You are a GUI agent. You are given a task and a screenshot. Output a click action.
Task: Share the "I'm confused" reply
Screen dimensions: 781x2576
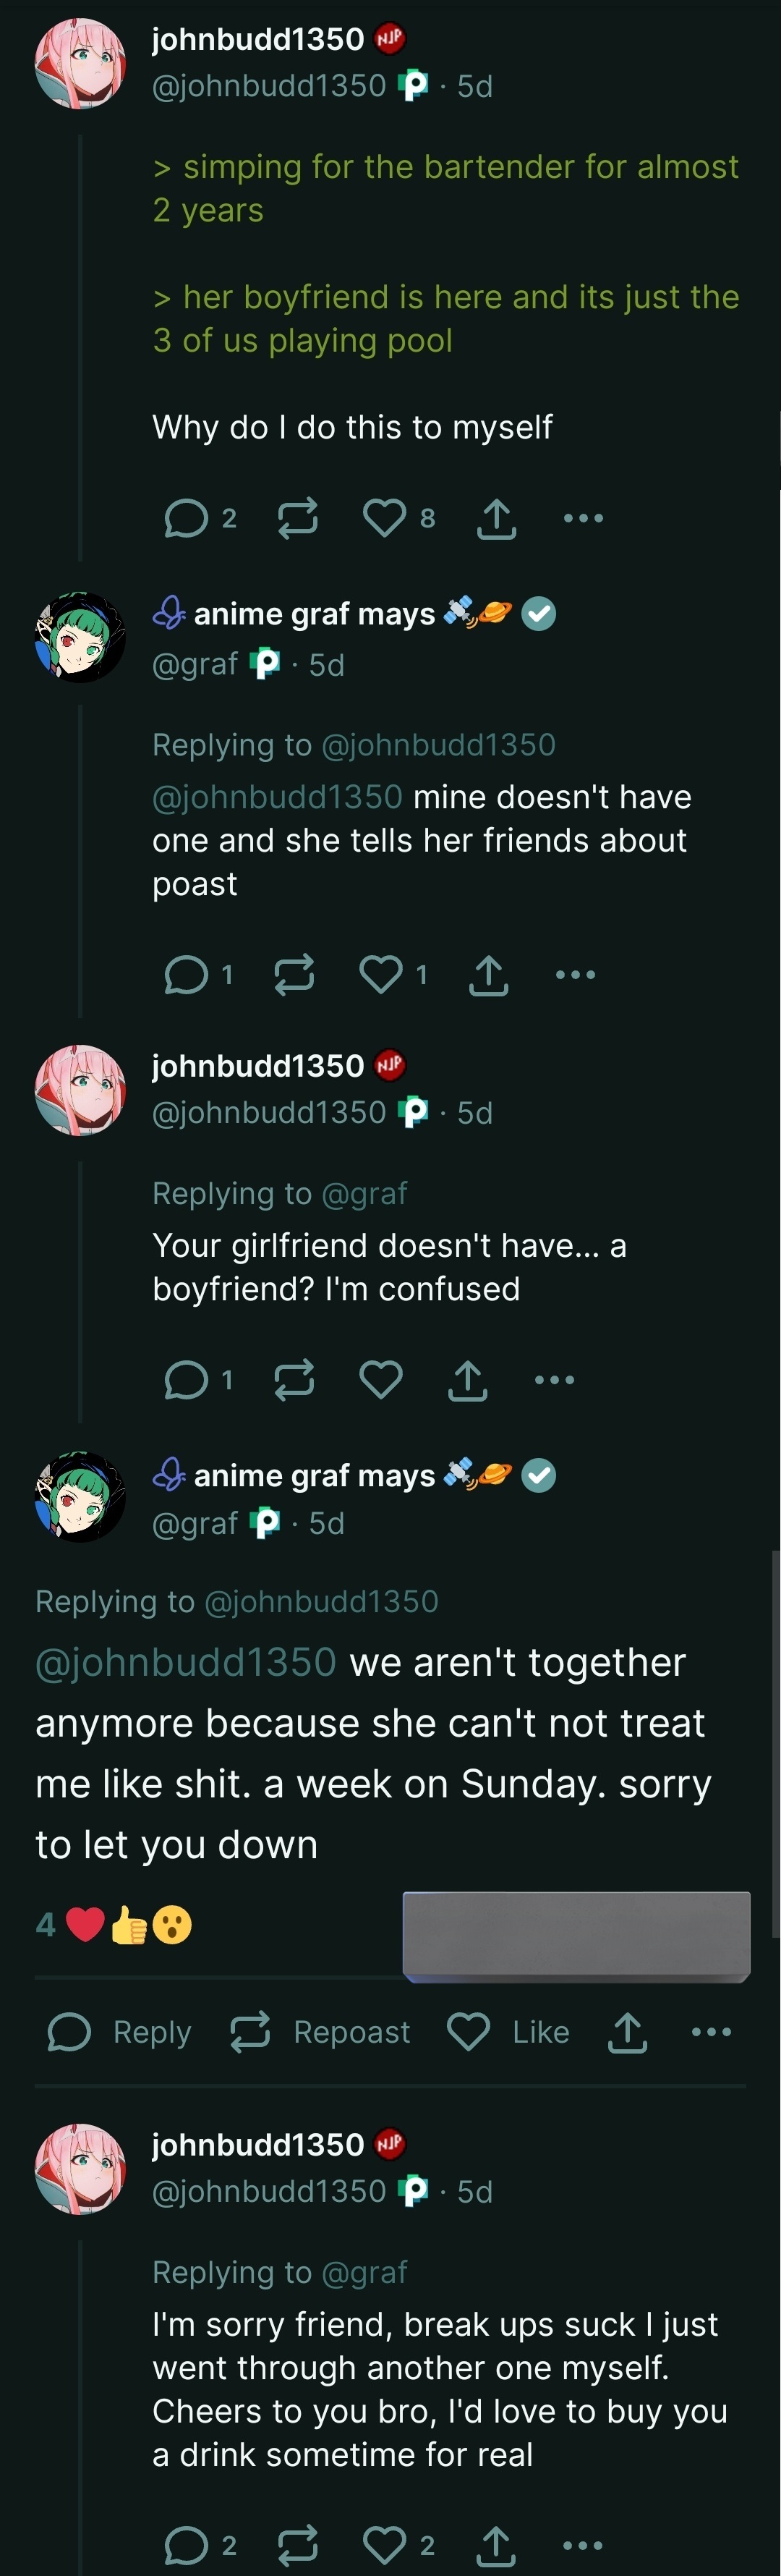(x=467, y=1380)
